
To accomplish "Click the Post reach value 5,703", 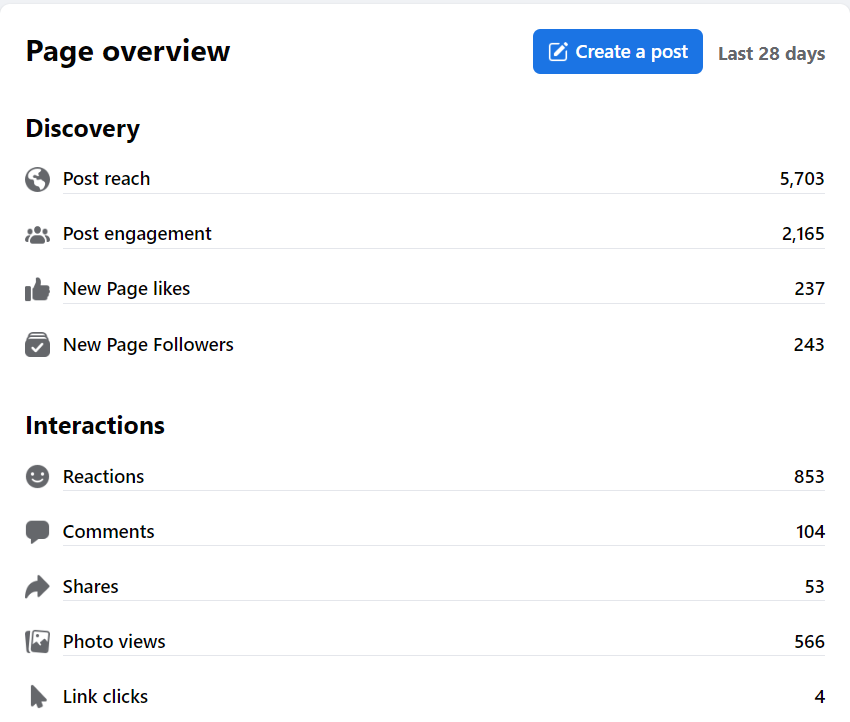I will point(802,179).
